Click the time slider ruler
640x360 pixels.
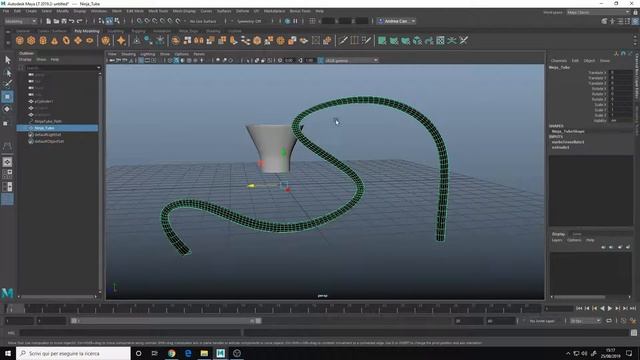[273, 309]
